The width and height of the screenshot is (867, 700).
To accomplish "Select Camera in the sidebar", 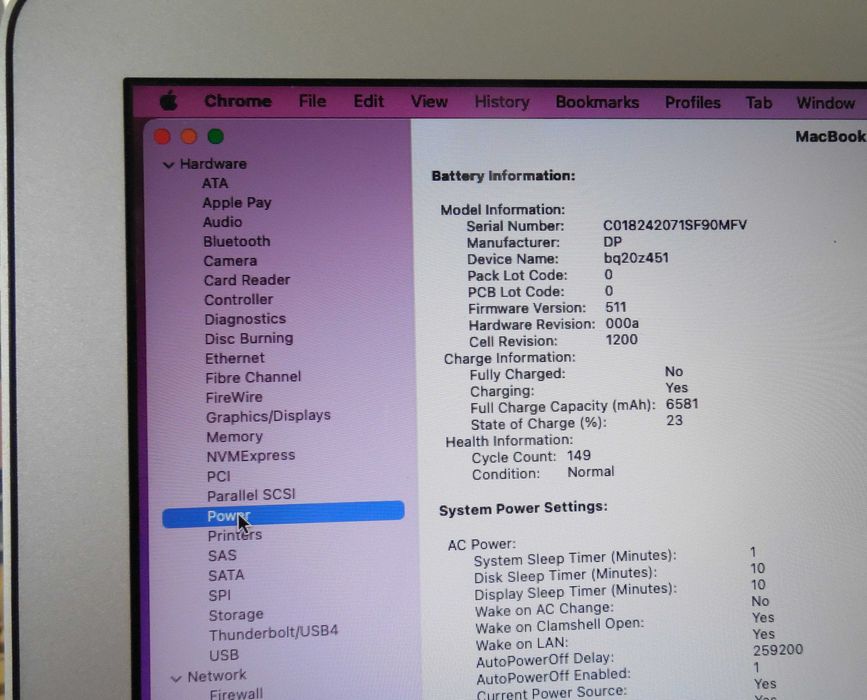I will (230, 260).
